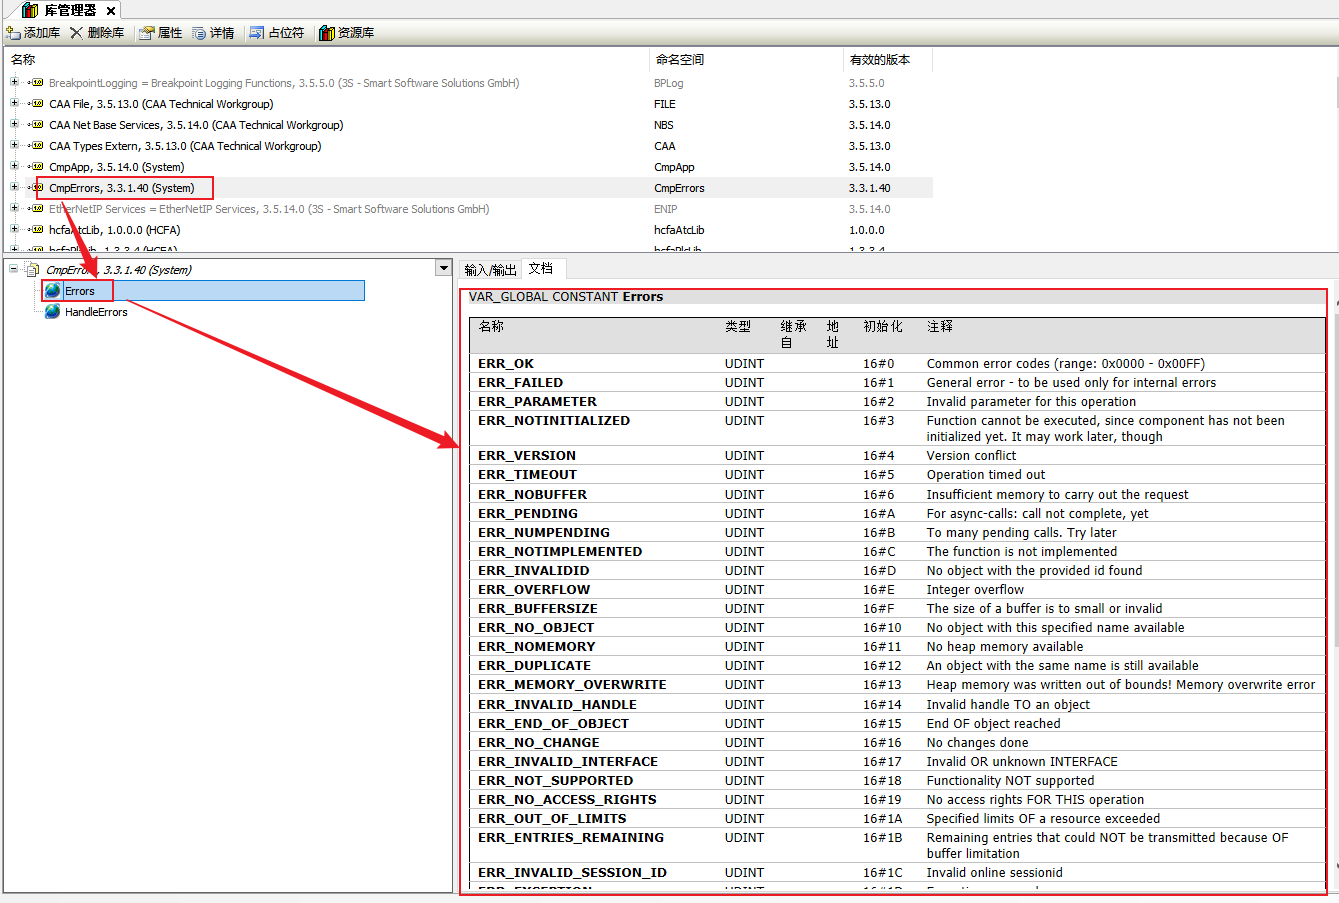Click the 占位符 (Placeholders) toolbar icon
This screenshot has width=1339, height=903.
pyautogui.click(x=257, y=33)
